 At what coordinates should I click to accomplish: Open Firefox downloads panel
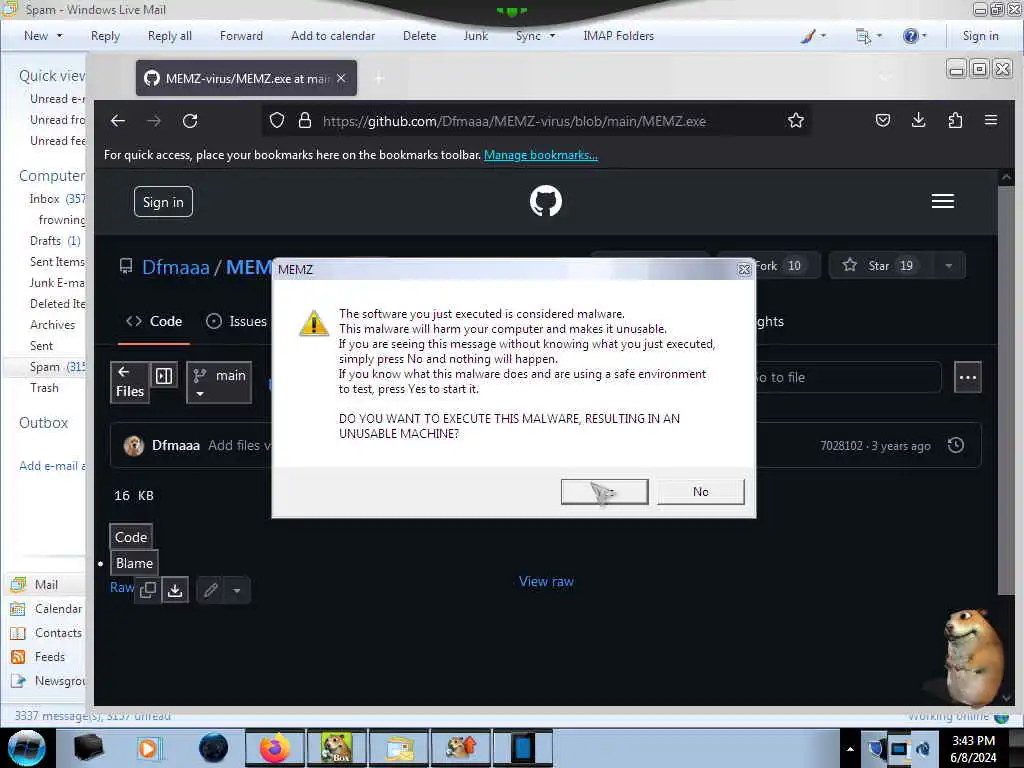(x=918, y=120)
